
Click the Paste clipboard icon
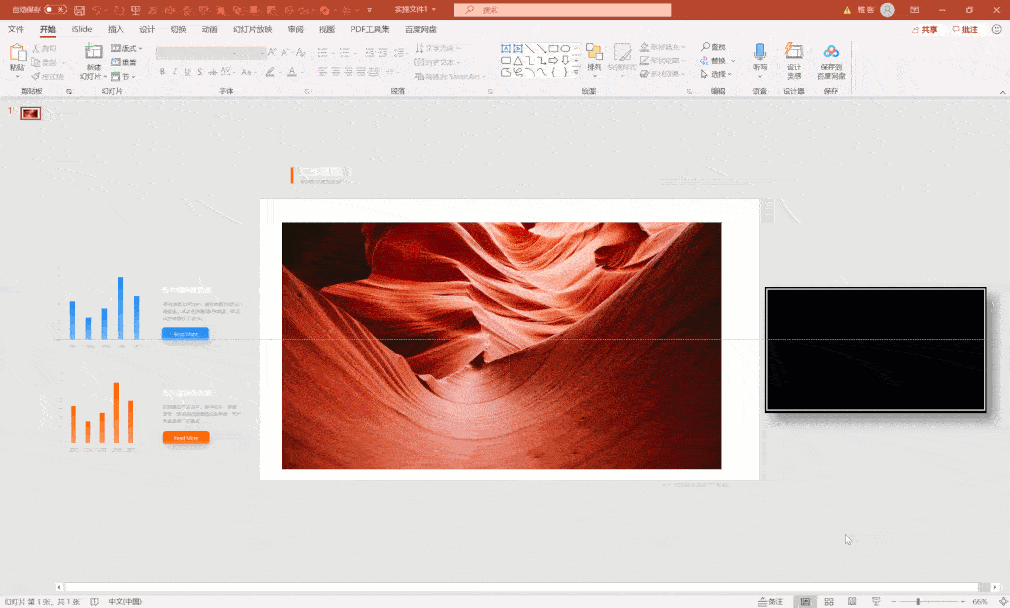point(17,54)
